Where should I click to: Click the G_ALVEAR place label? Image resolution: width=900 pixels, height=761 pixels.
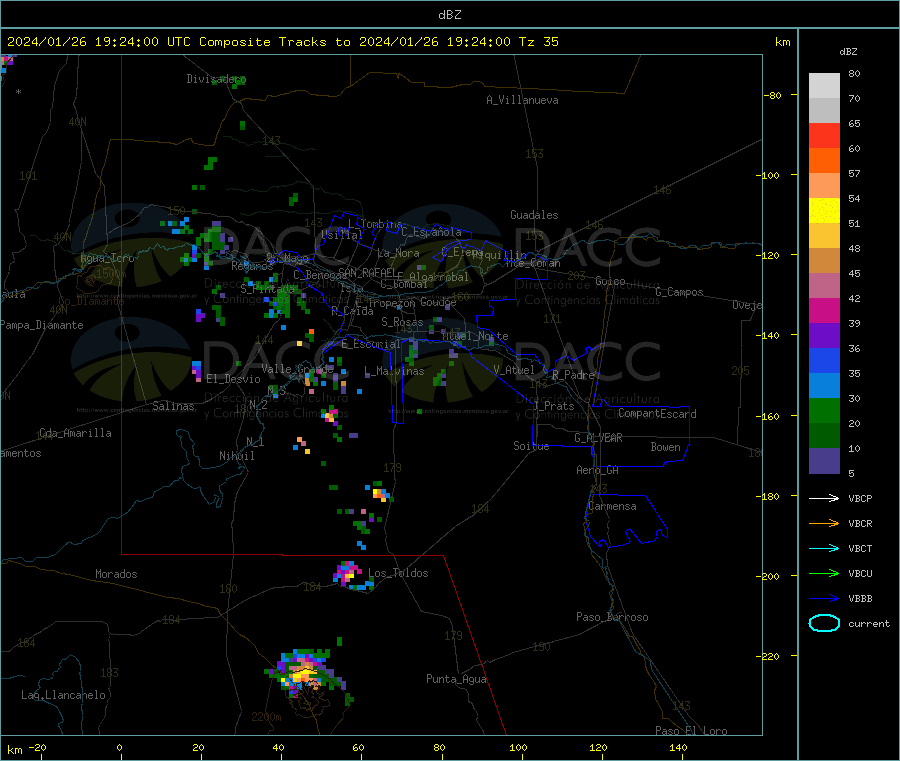[598, 438]
